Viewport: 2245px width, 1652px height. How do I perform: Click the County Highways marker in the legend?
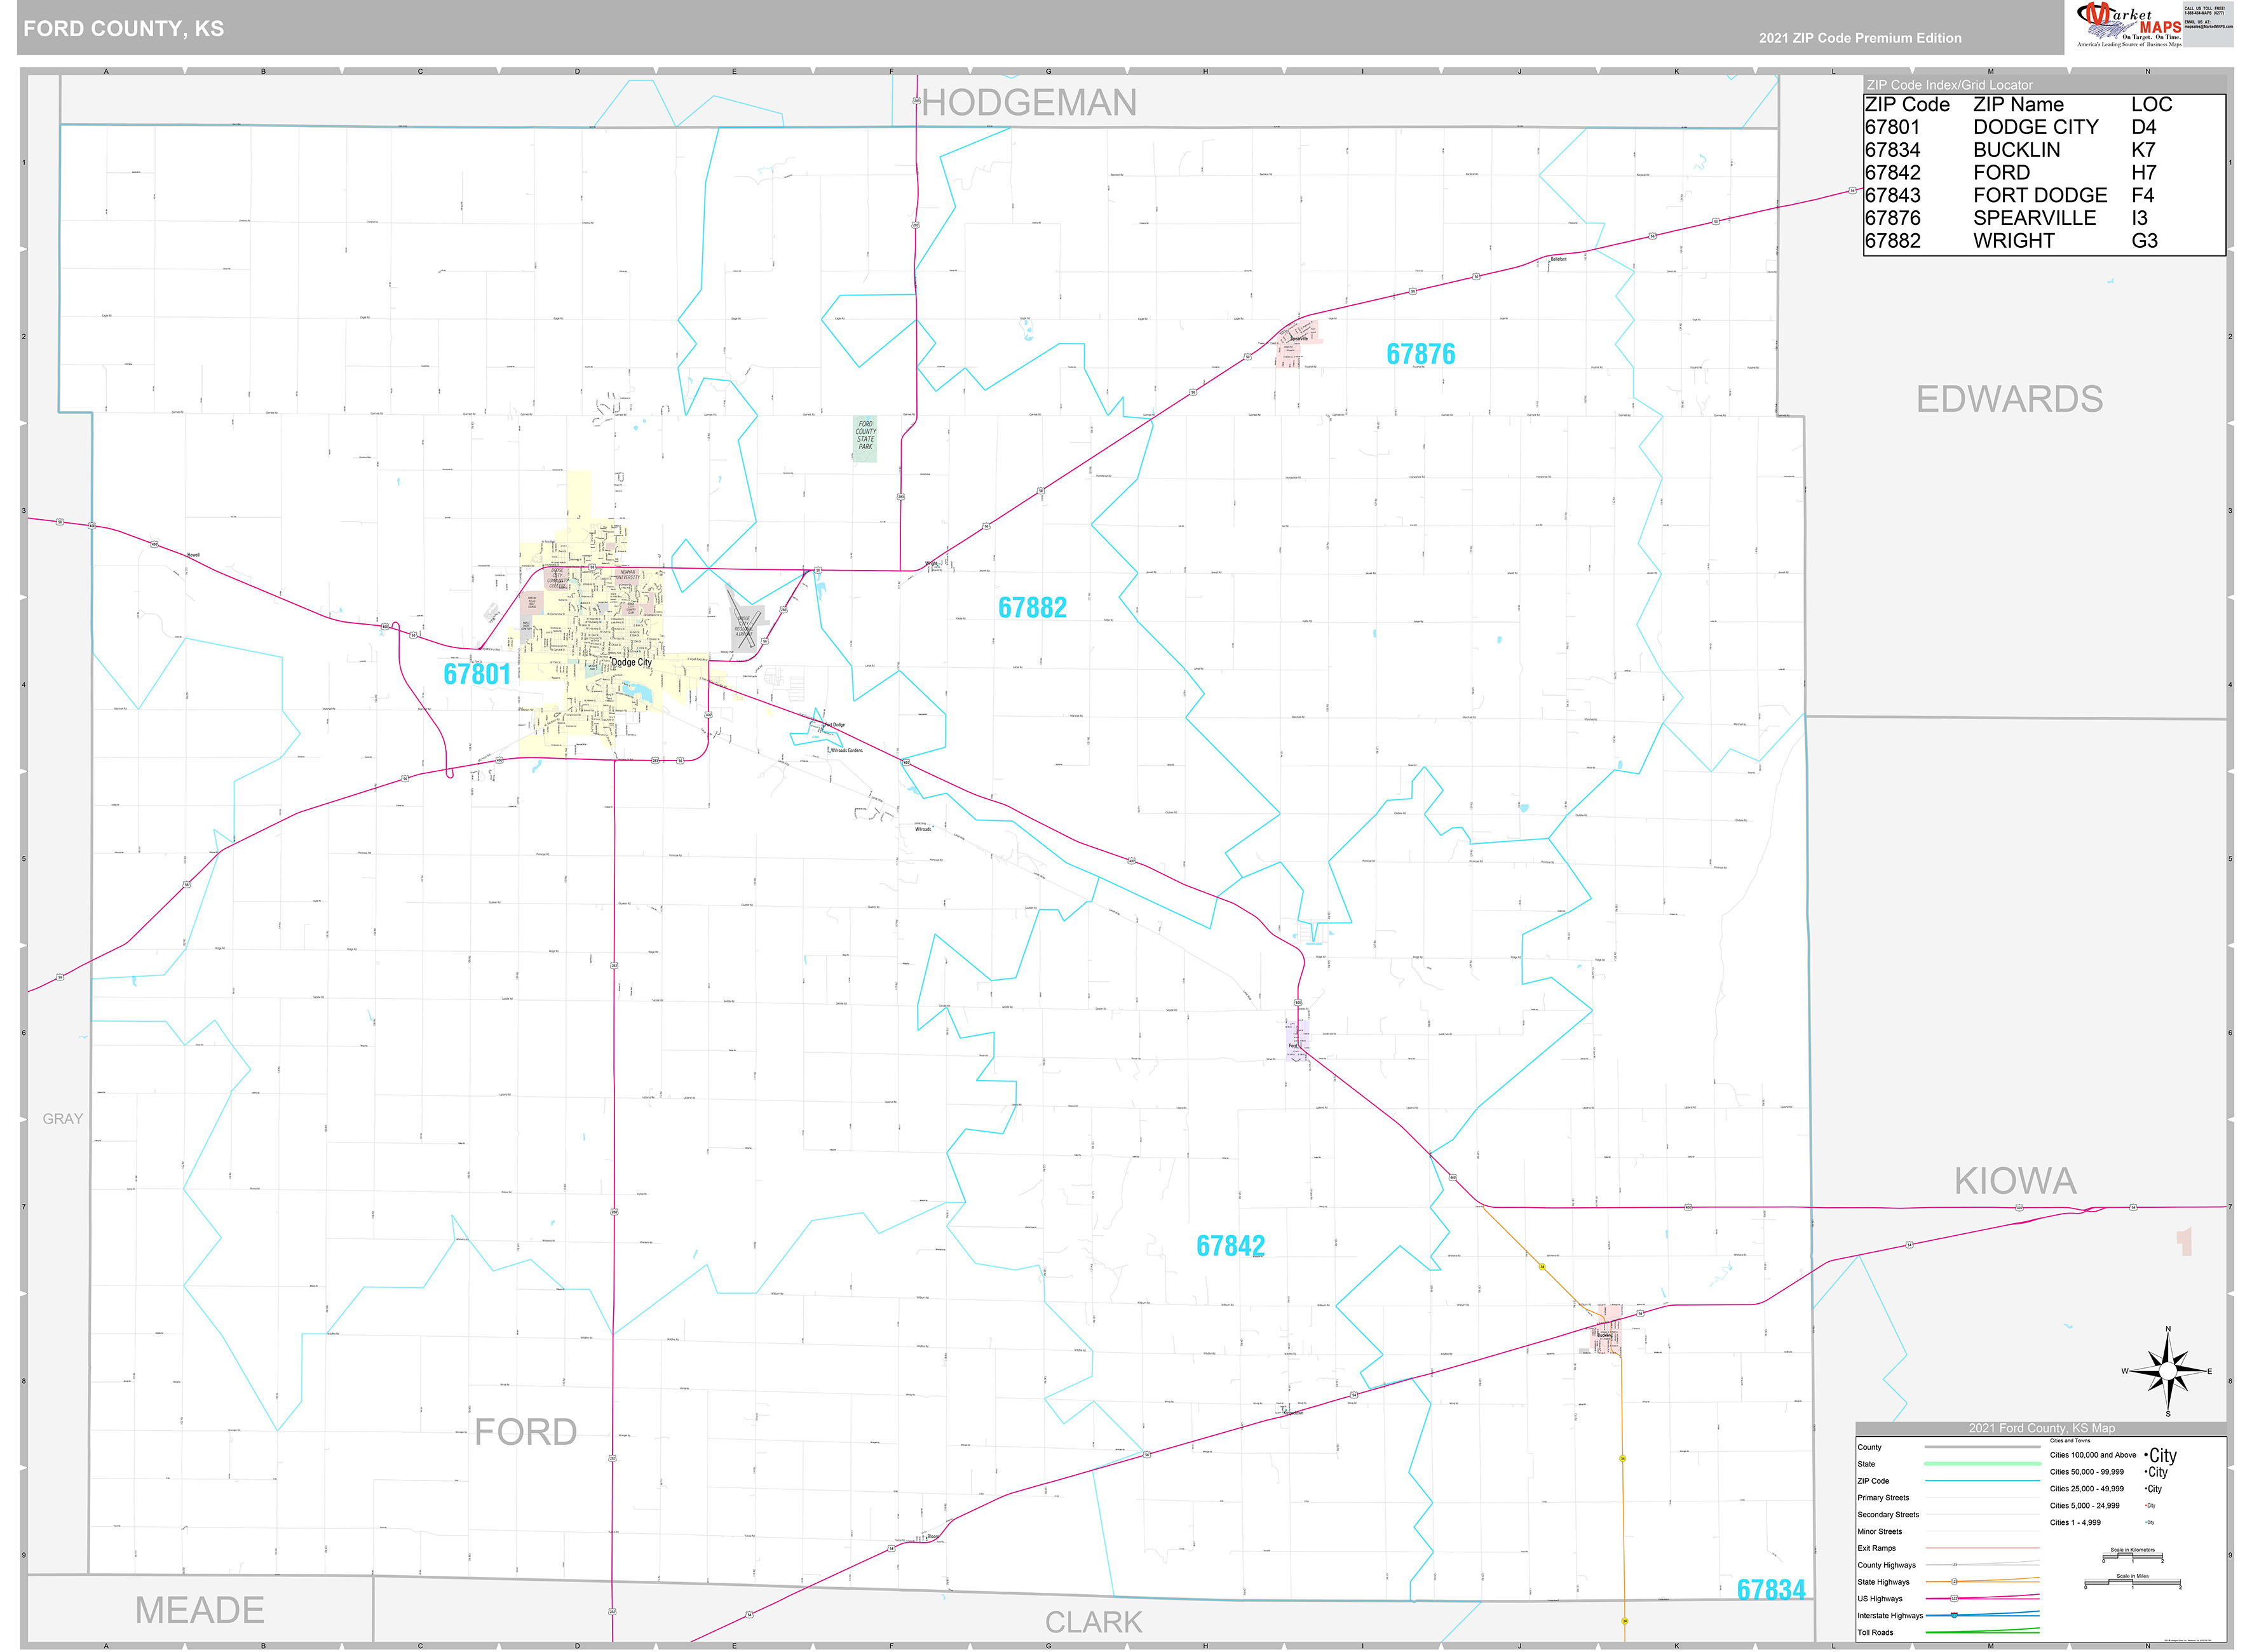1955,1565
